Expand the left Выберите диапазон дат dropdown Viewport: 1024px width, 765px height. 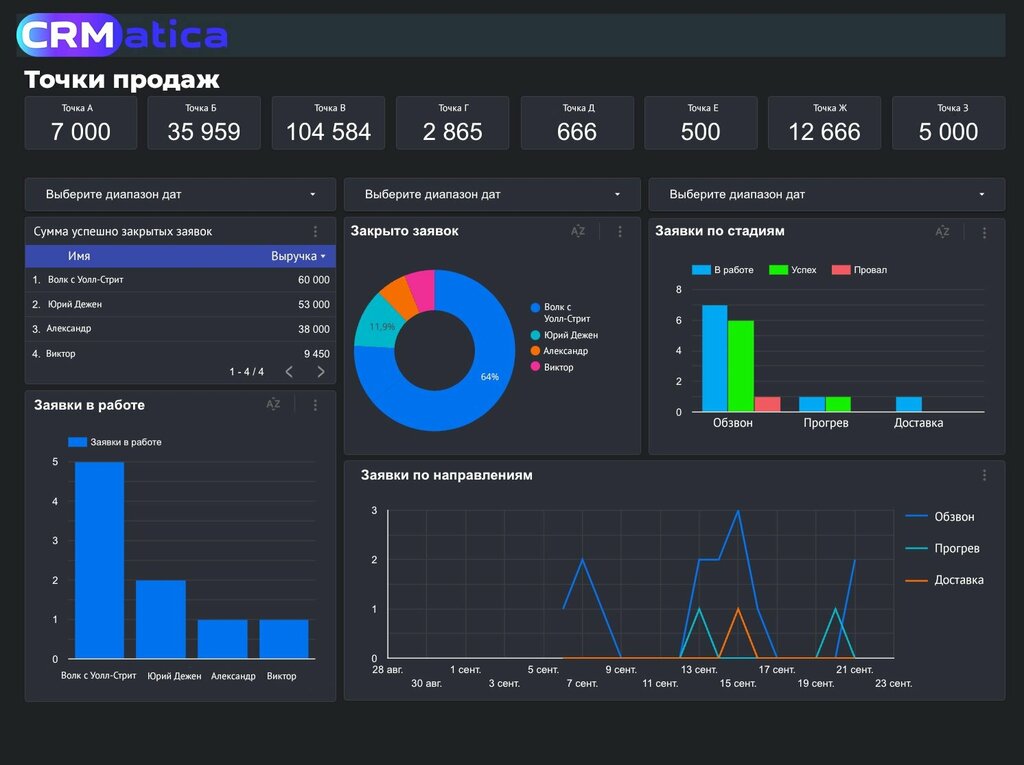tap(180, 194)
